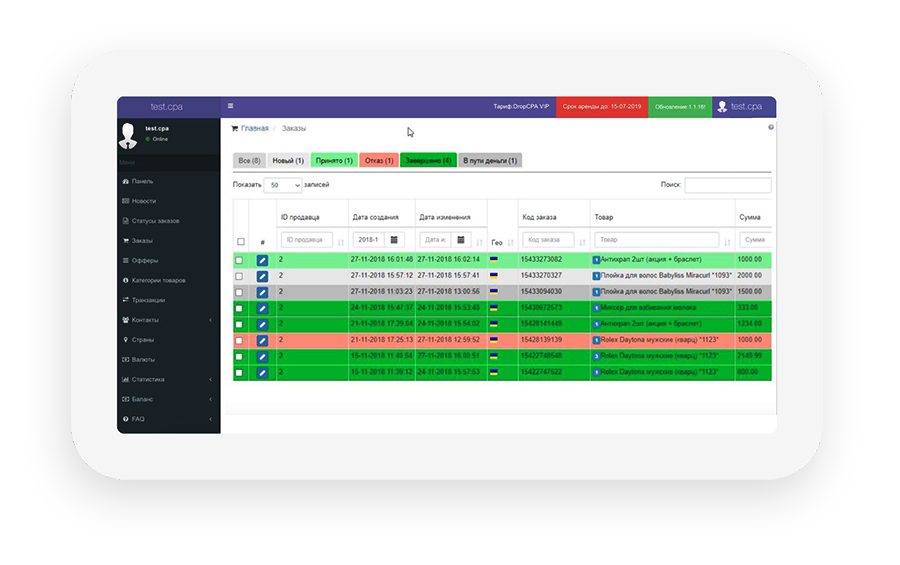900x565 pixels.
Task: Click the Поиск search input field
Action: [727, 185]
